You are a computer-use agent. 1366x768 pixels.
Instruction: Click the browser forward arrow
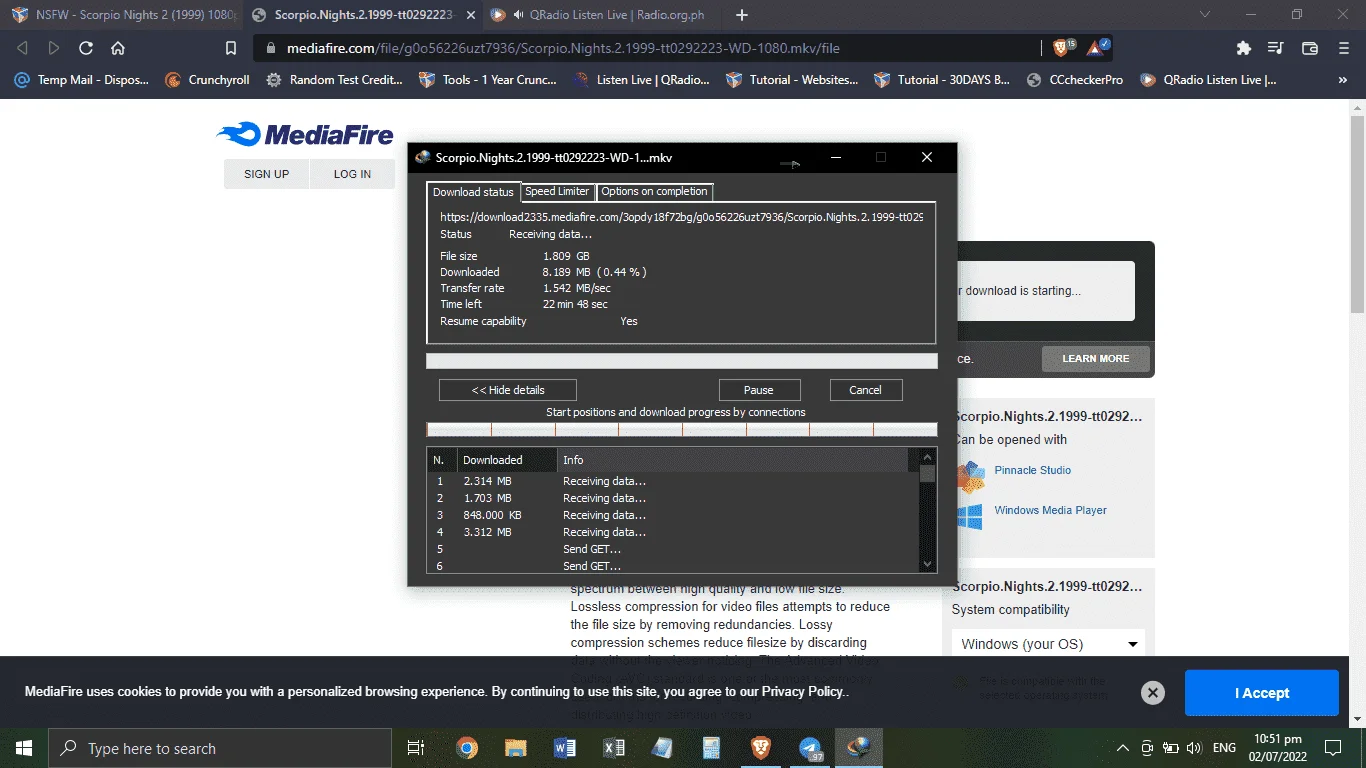54,48
